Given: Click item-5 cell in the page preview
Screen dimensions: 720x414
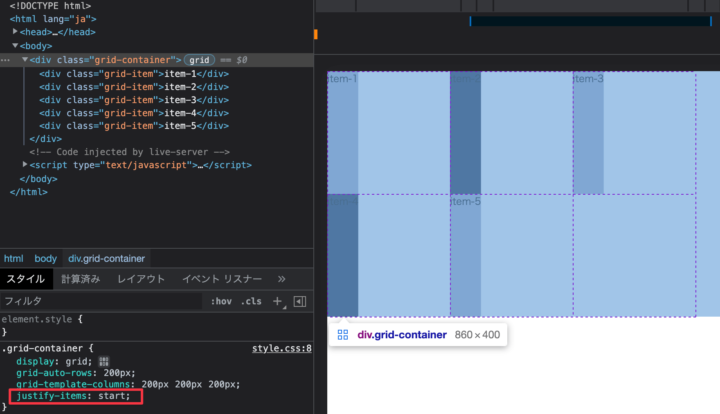Looking at the screenshot, I should [466, 255].
